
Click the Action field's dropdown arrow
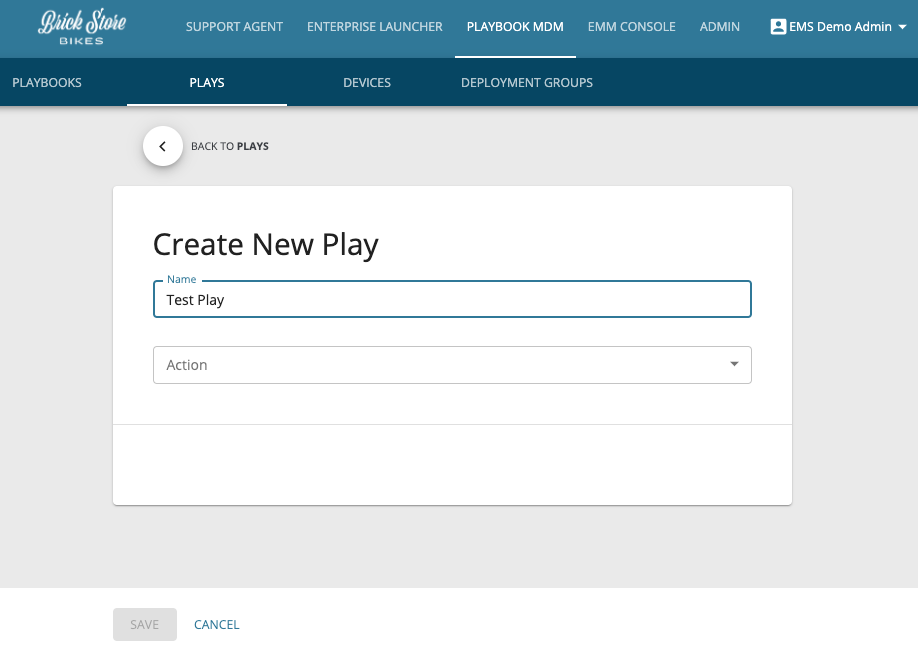click(x=734, y=365)
